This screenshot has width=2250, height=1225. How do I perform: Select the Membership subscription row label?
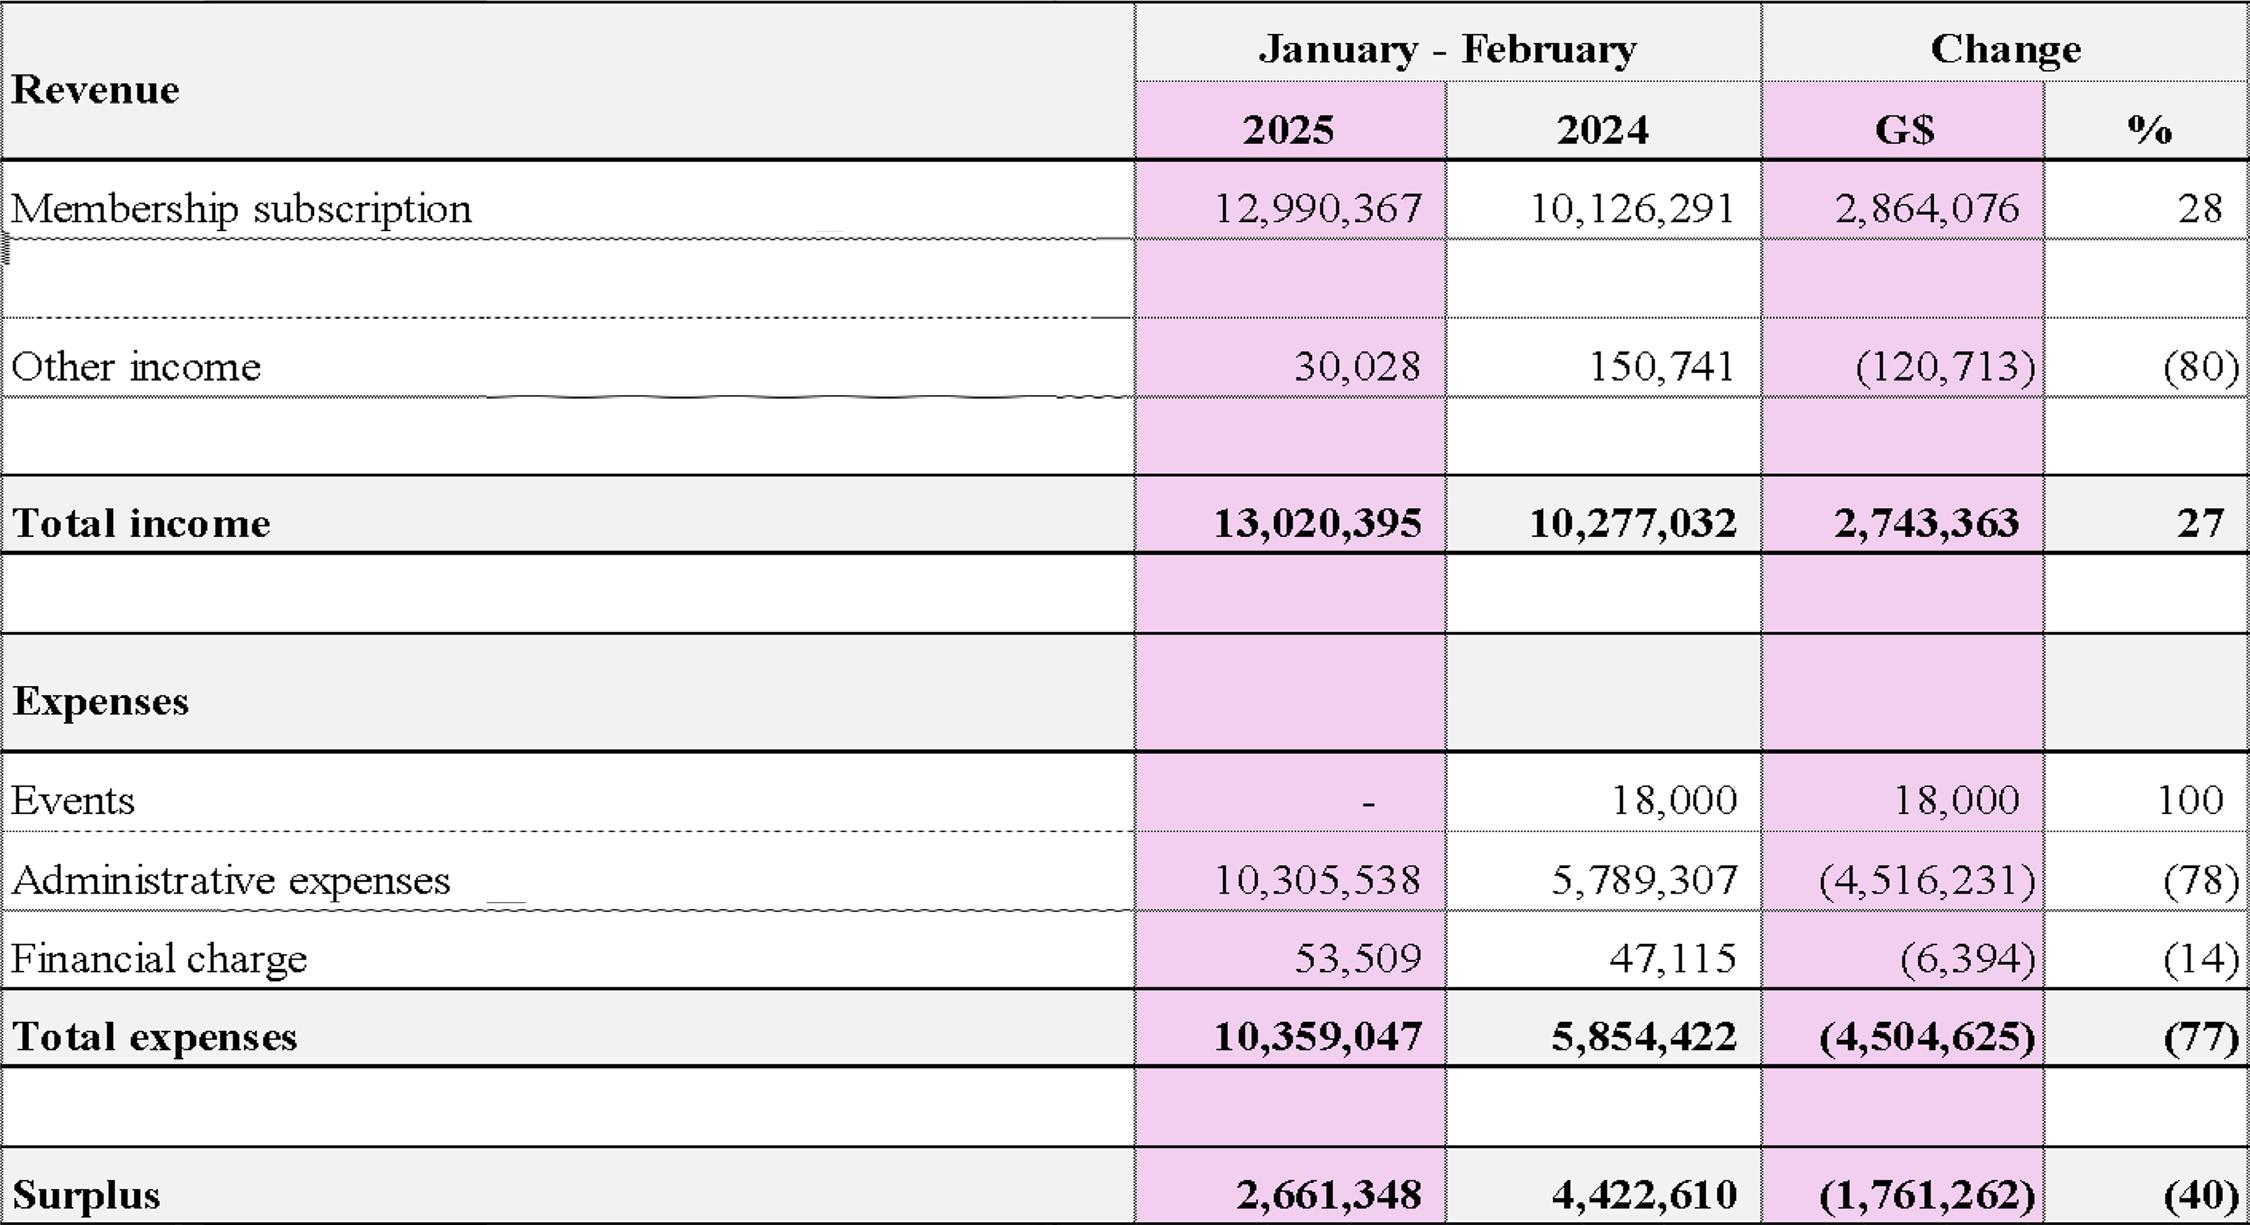coord(241,209)
